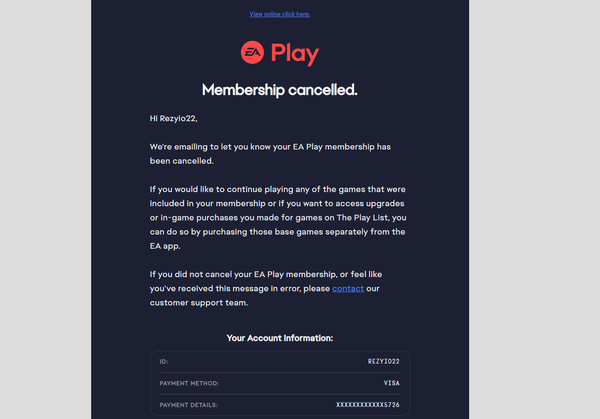Viewport: 600px width, 419px height.
Task: Click the 'Hi Rezyio22,' greeting
Action: point(180,118)
